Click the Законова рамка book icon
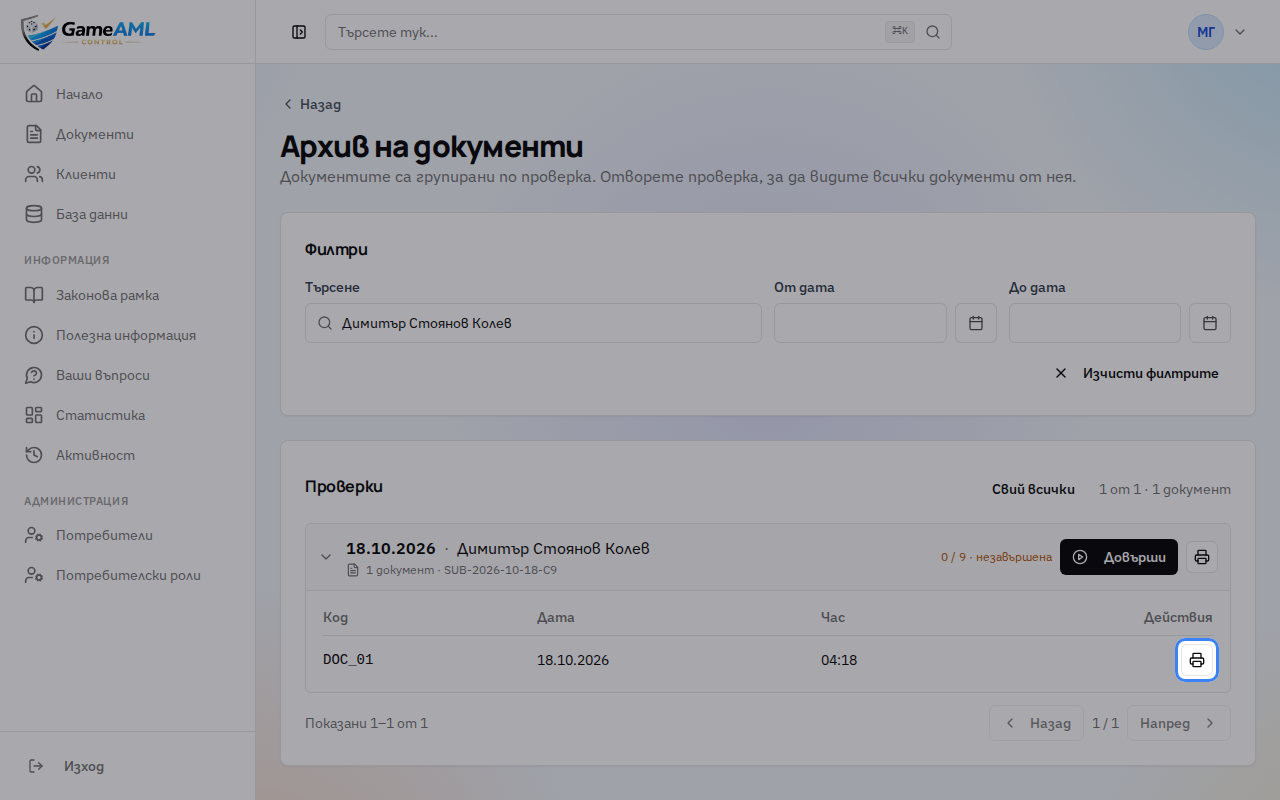This screenshot has height=800, width=1280. click(34, 295)
